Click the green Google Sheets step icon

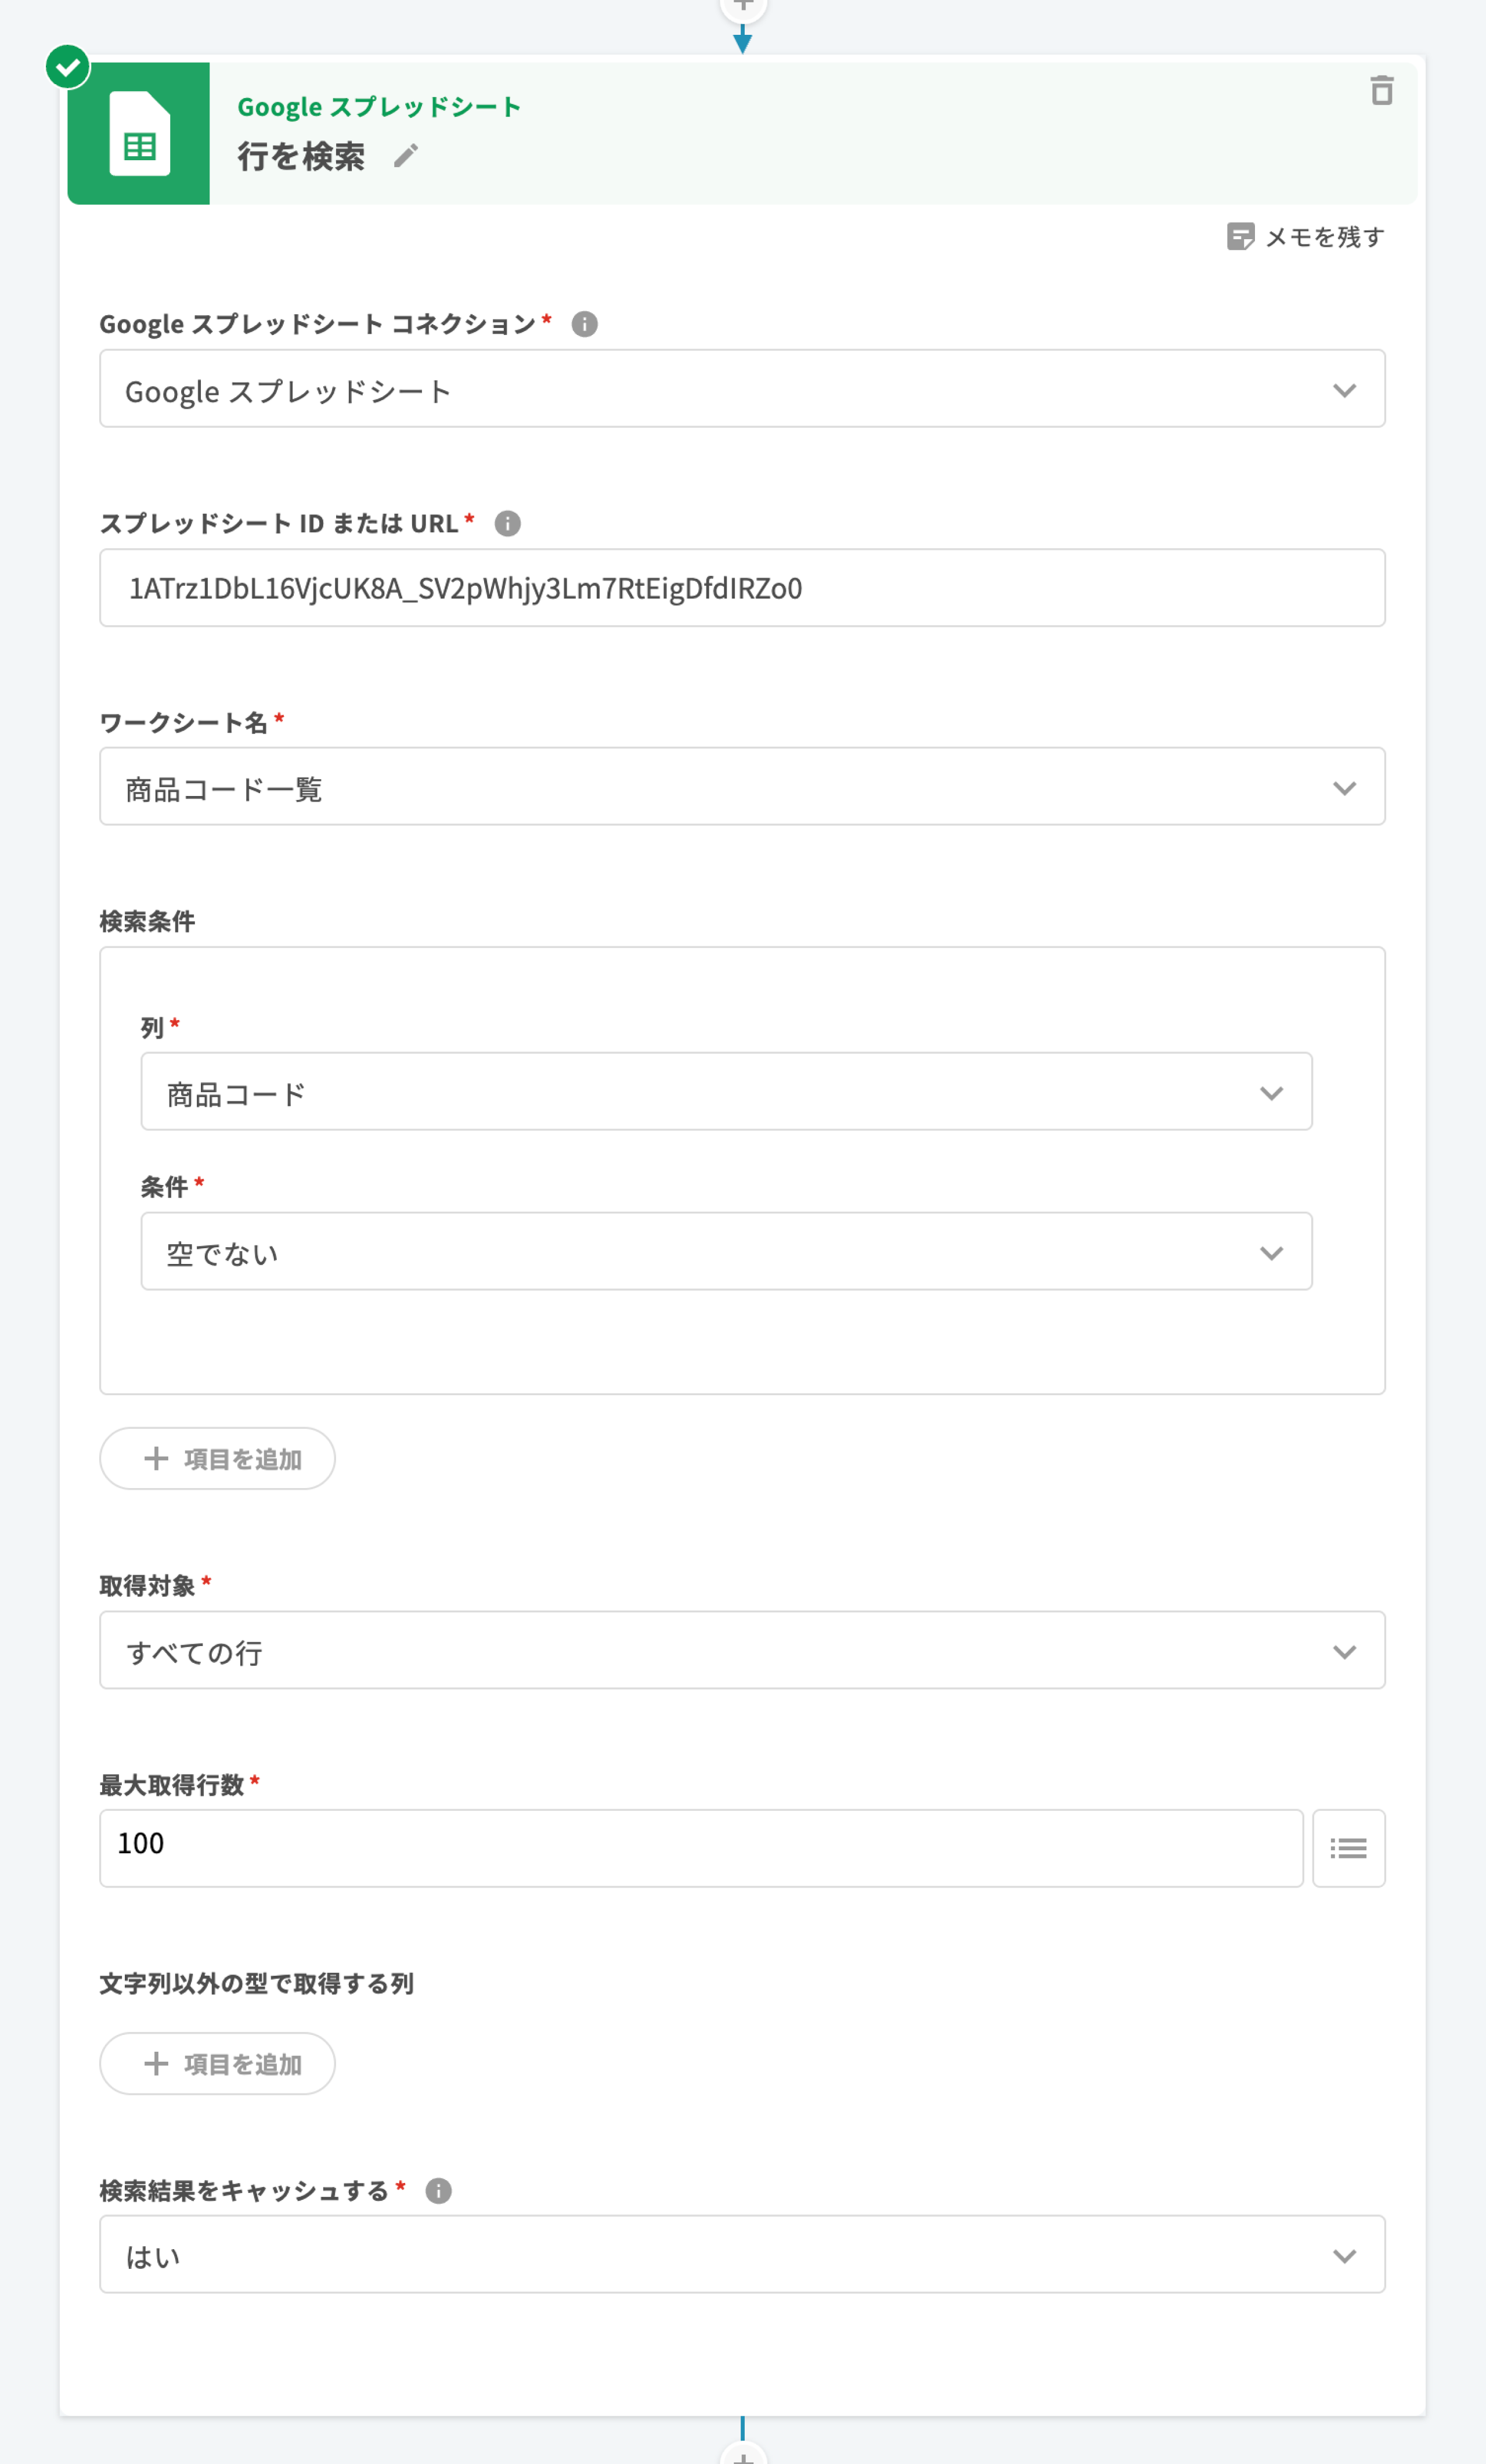139,134
